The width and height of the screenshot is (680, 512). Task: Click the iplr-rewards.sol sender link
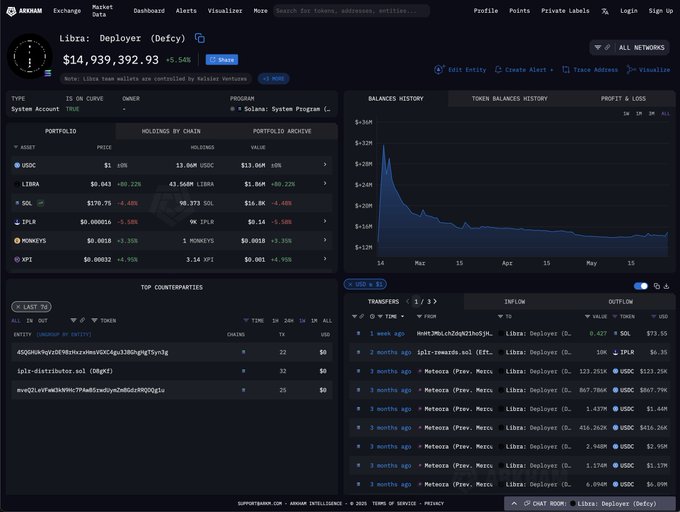coord(454,352)
